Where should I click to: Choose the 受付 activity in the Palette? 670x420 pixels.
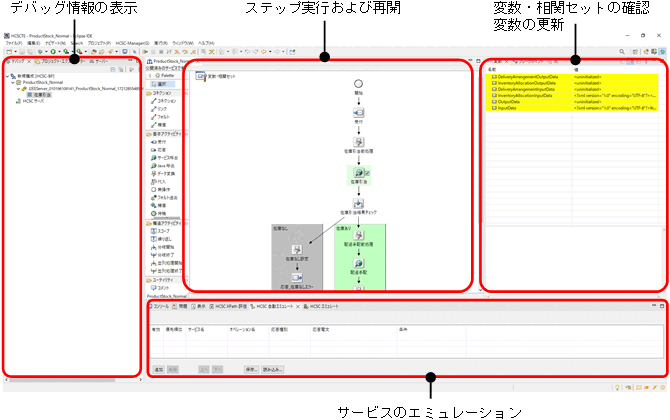pyautogui.click(x=159, y=141)
